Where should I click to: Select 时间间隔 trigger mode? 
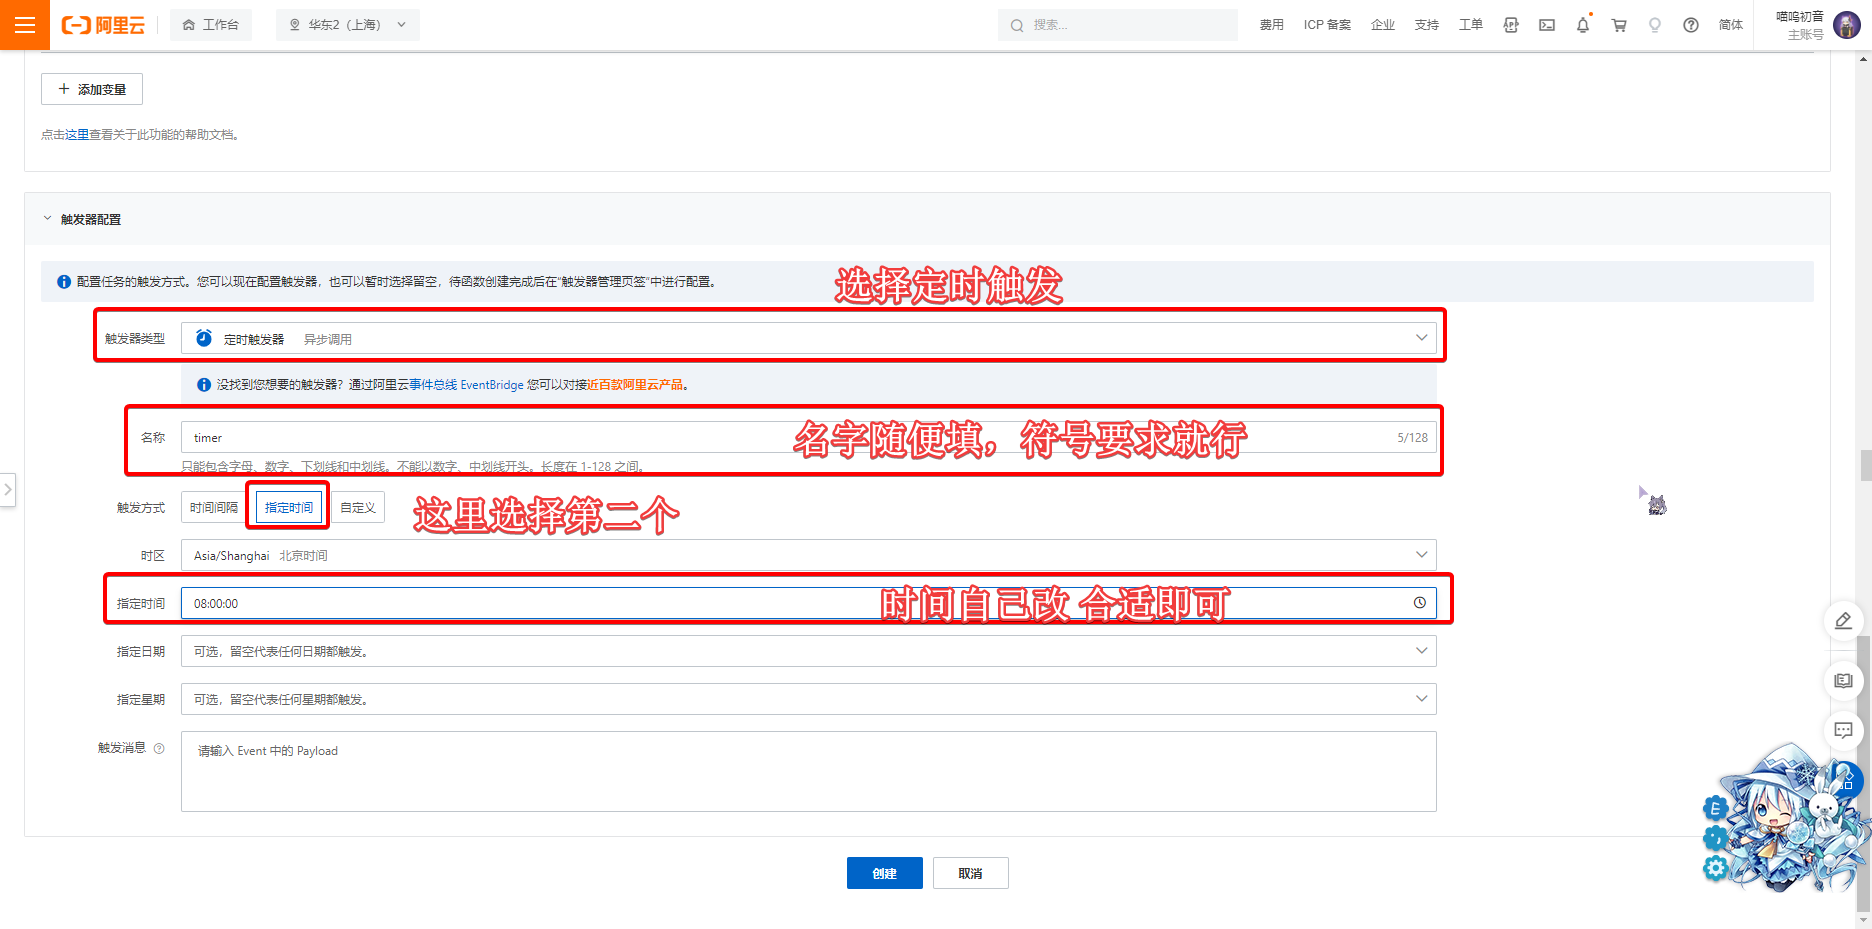tap(214, 508)
